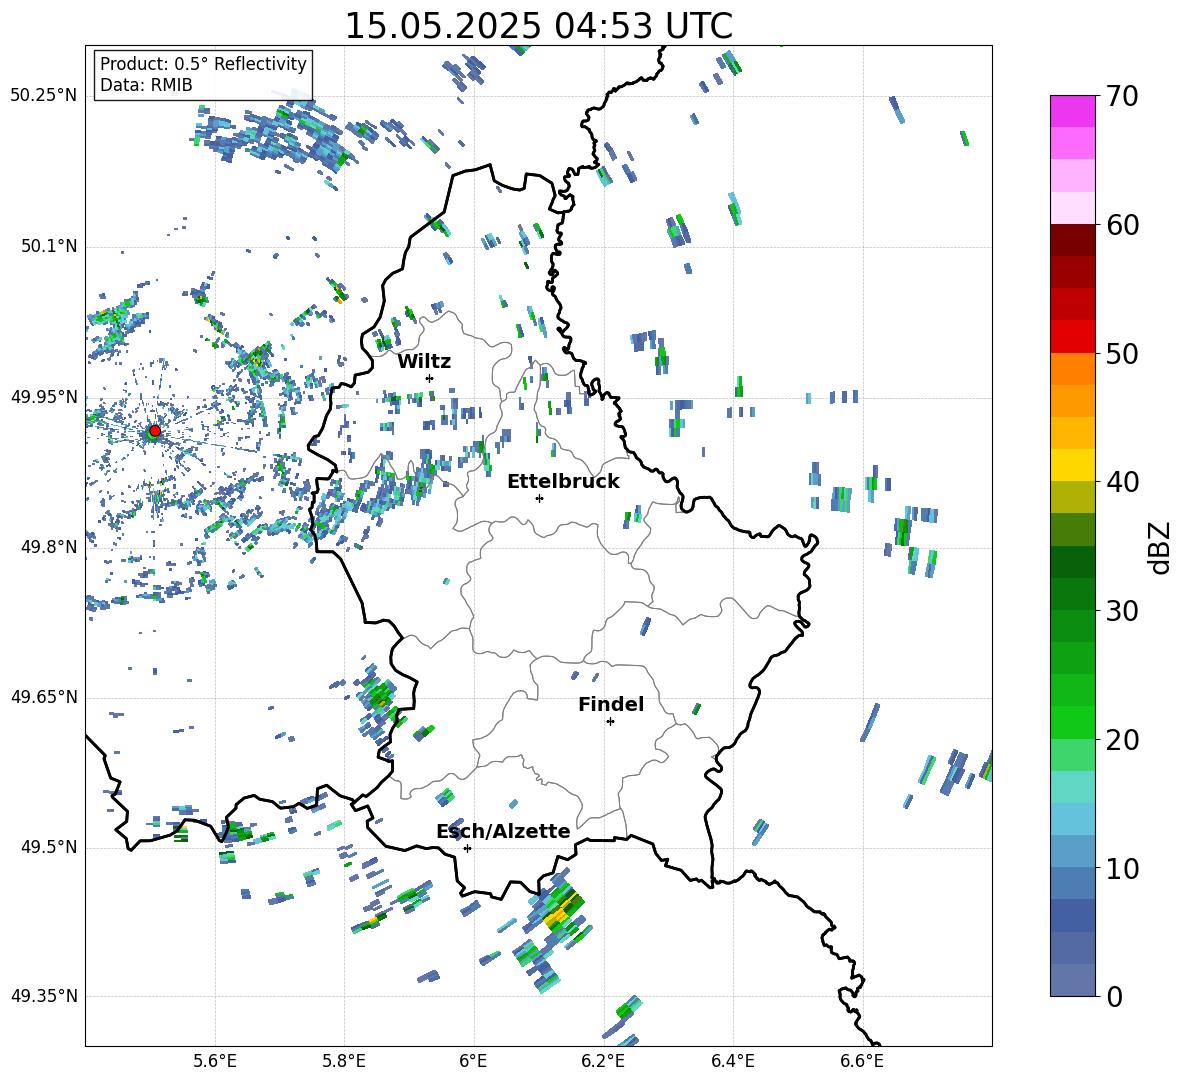This screenshot has height=1081, width=1184.
Task: Click the 15.05.2025 04:53 UTC title
Action: click(538, 26)
